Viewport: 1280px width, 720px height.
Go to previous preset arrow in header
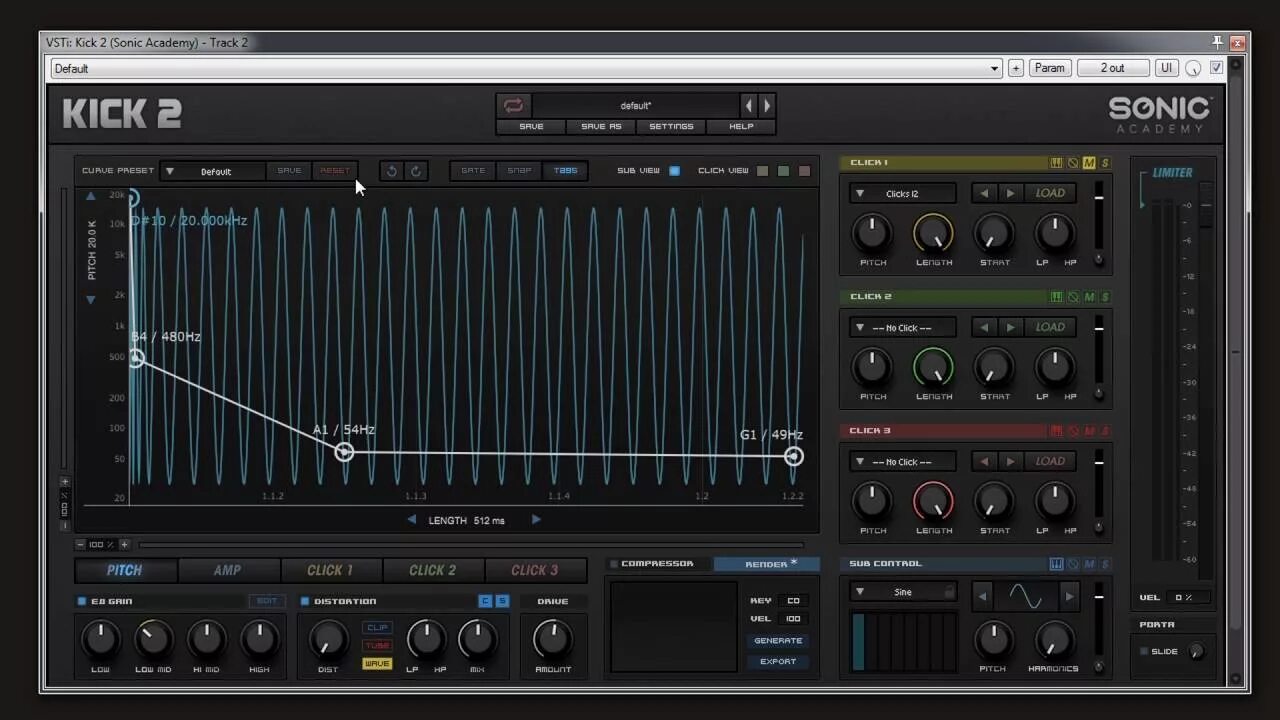(x=749, y=106)
